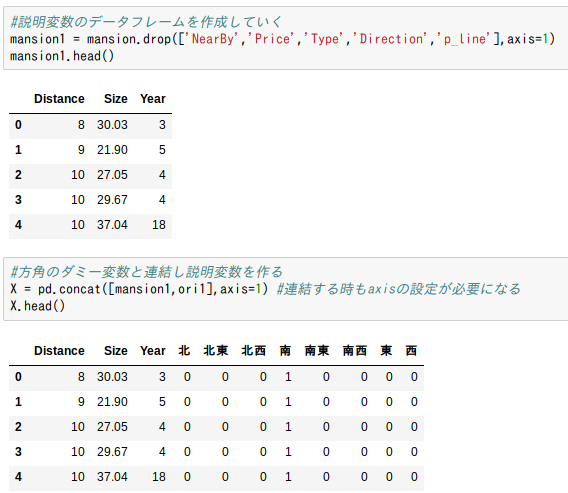
Task: Click Size value 30.03 in X output table
Action: pyautogui.click(x=112, y=377)
